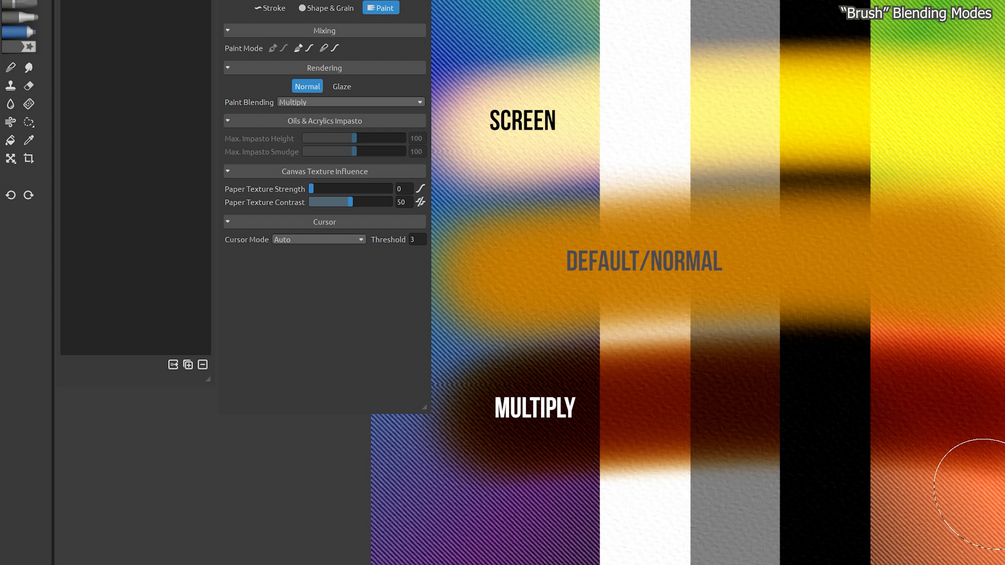Image resolution: width=1005 pixels, height=565 pixels.
Task: Select the Transform arrows tool
Action: pyautogui.click(x=10, y=158)
